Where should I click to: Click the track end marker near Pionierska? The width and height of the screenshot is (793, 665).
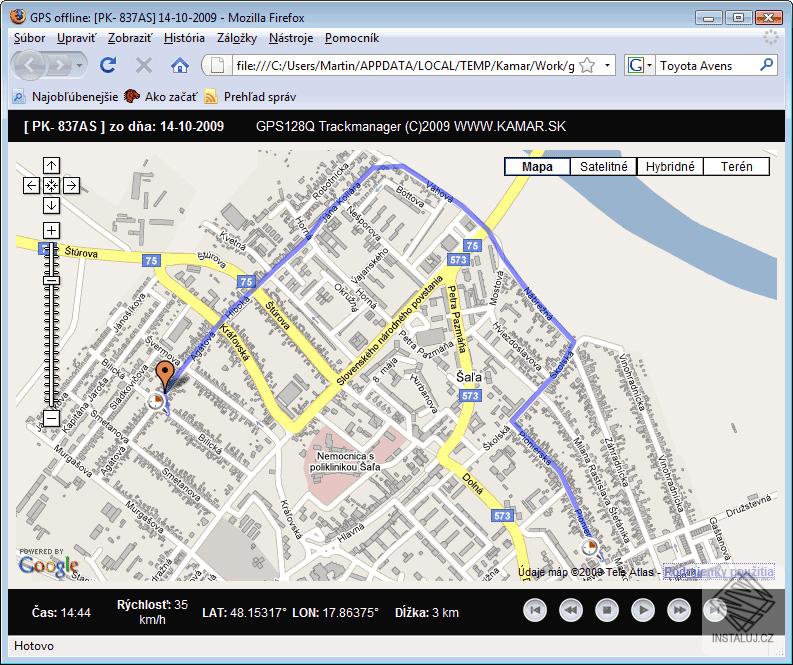coord(589,547)
